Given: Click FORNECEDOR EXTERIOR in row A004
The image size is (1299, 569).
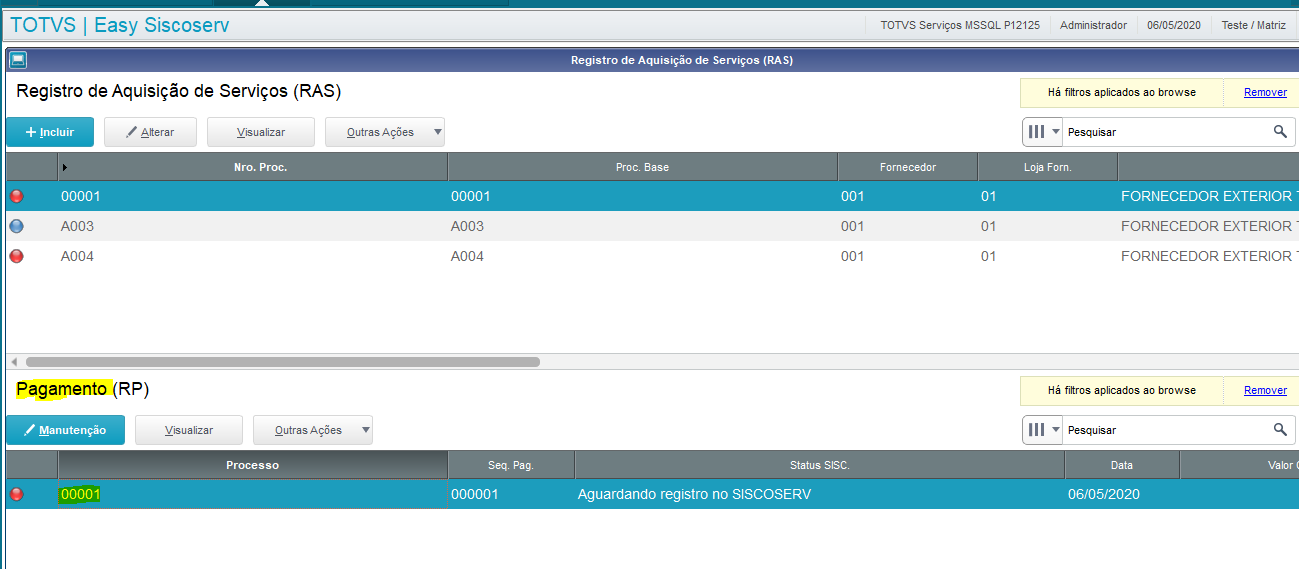Looking at the screenshot, I should (1209, 256).
